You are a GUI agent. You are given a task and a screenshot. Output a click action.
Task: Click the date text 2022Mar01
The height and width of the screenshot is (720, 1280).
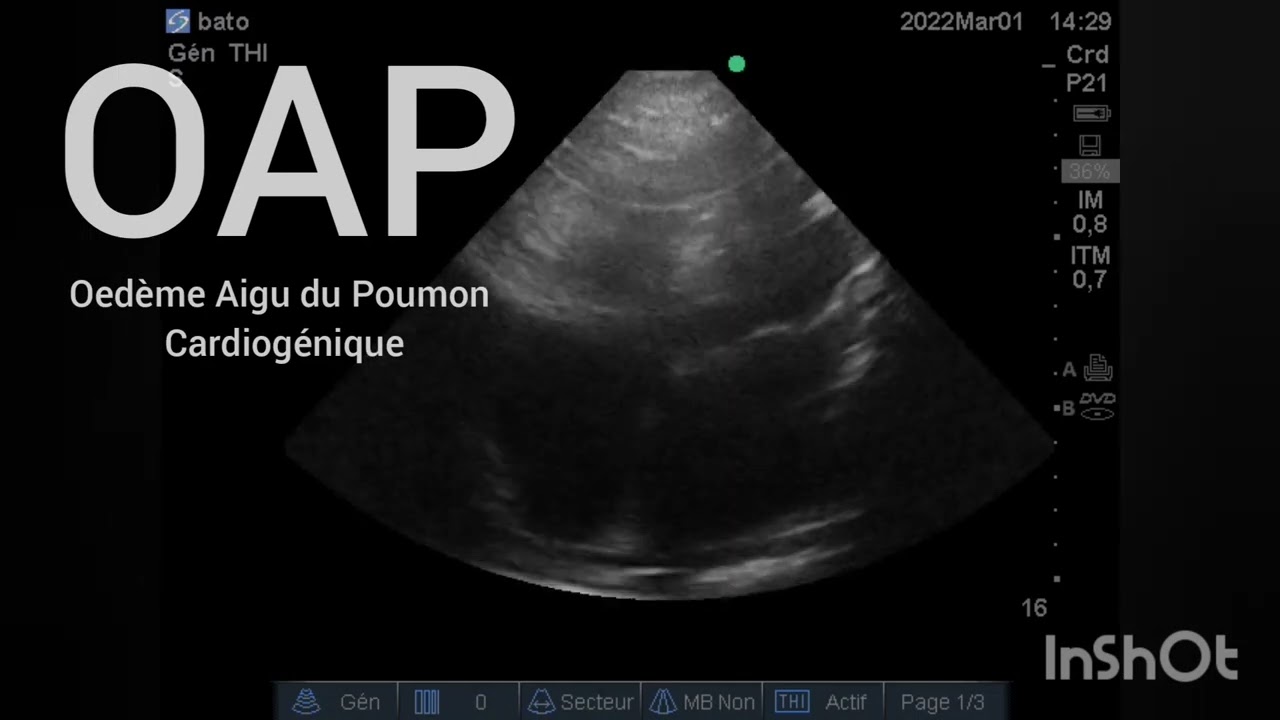click(961, 22)
